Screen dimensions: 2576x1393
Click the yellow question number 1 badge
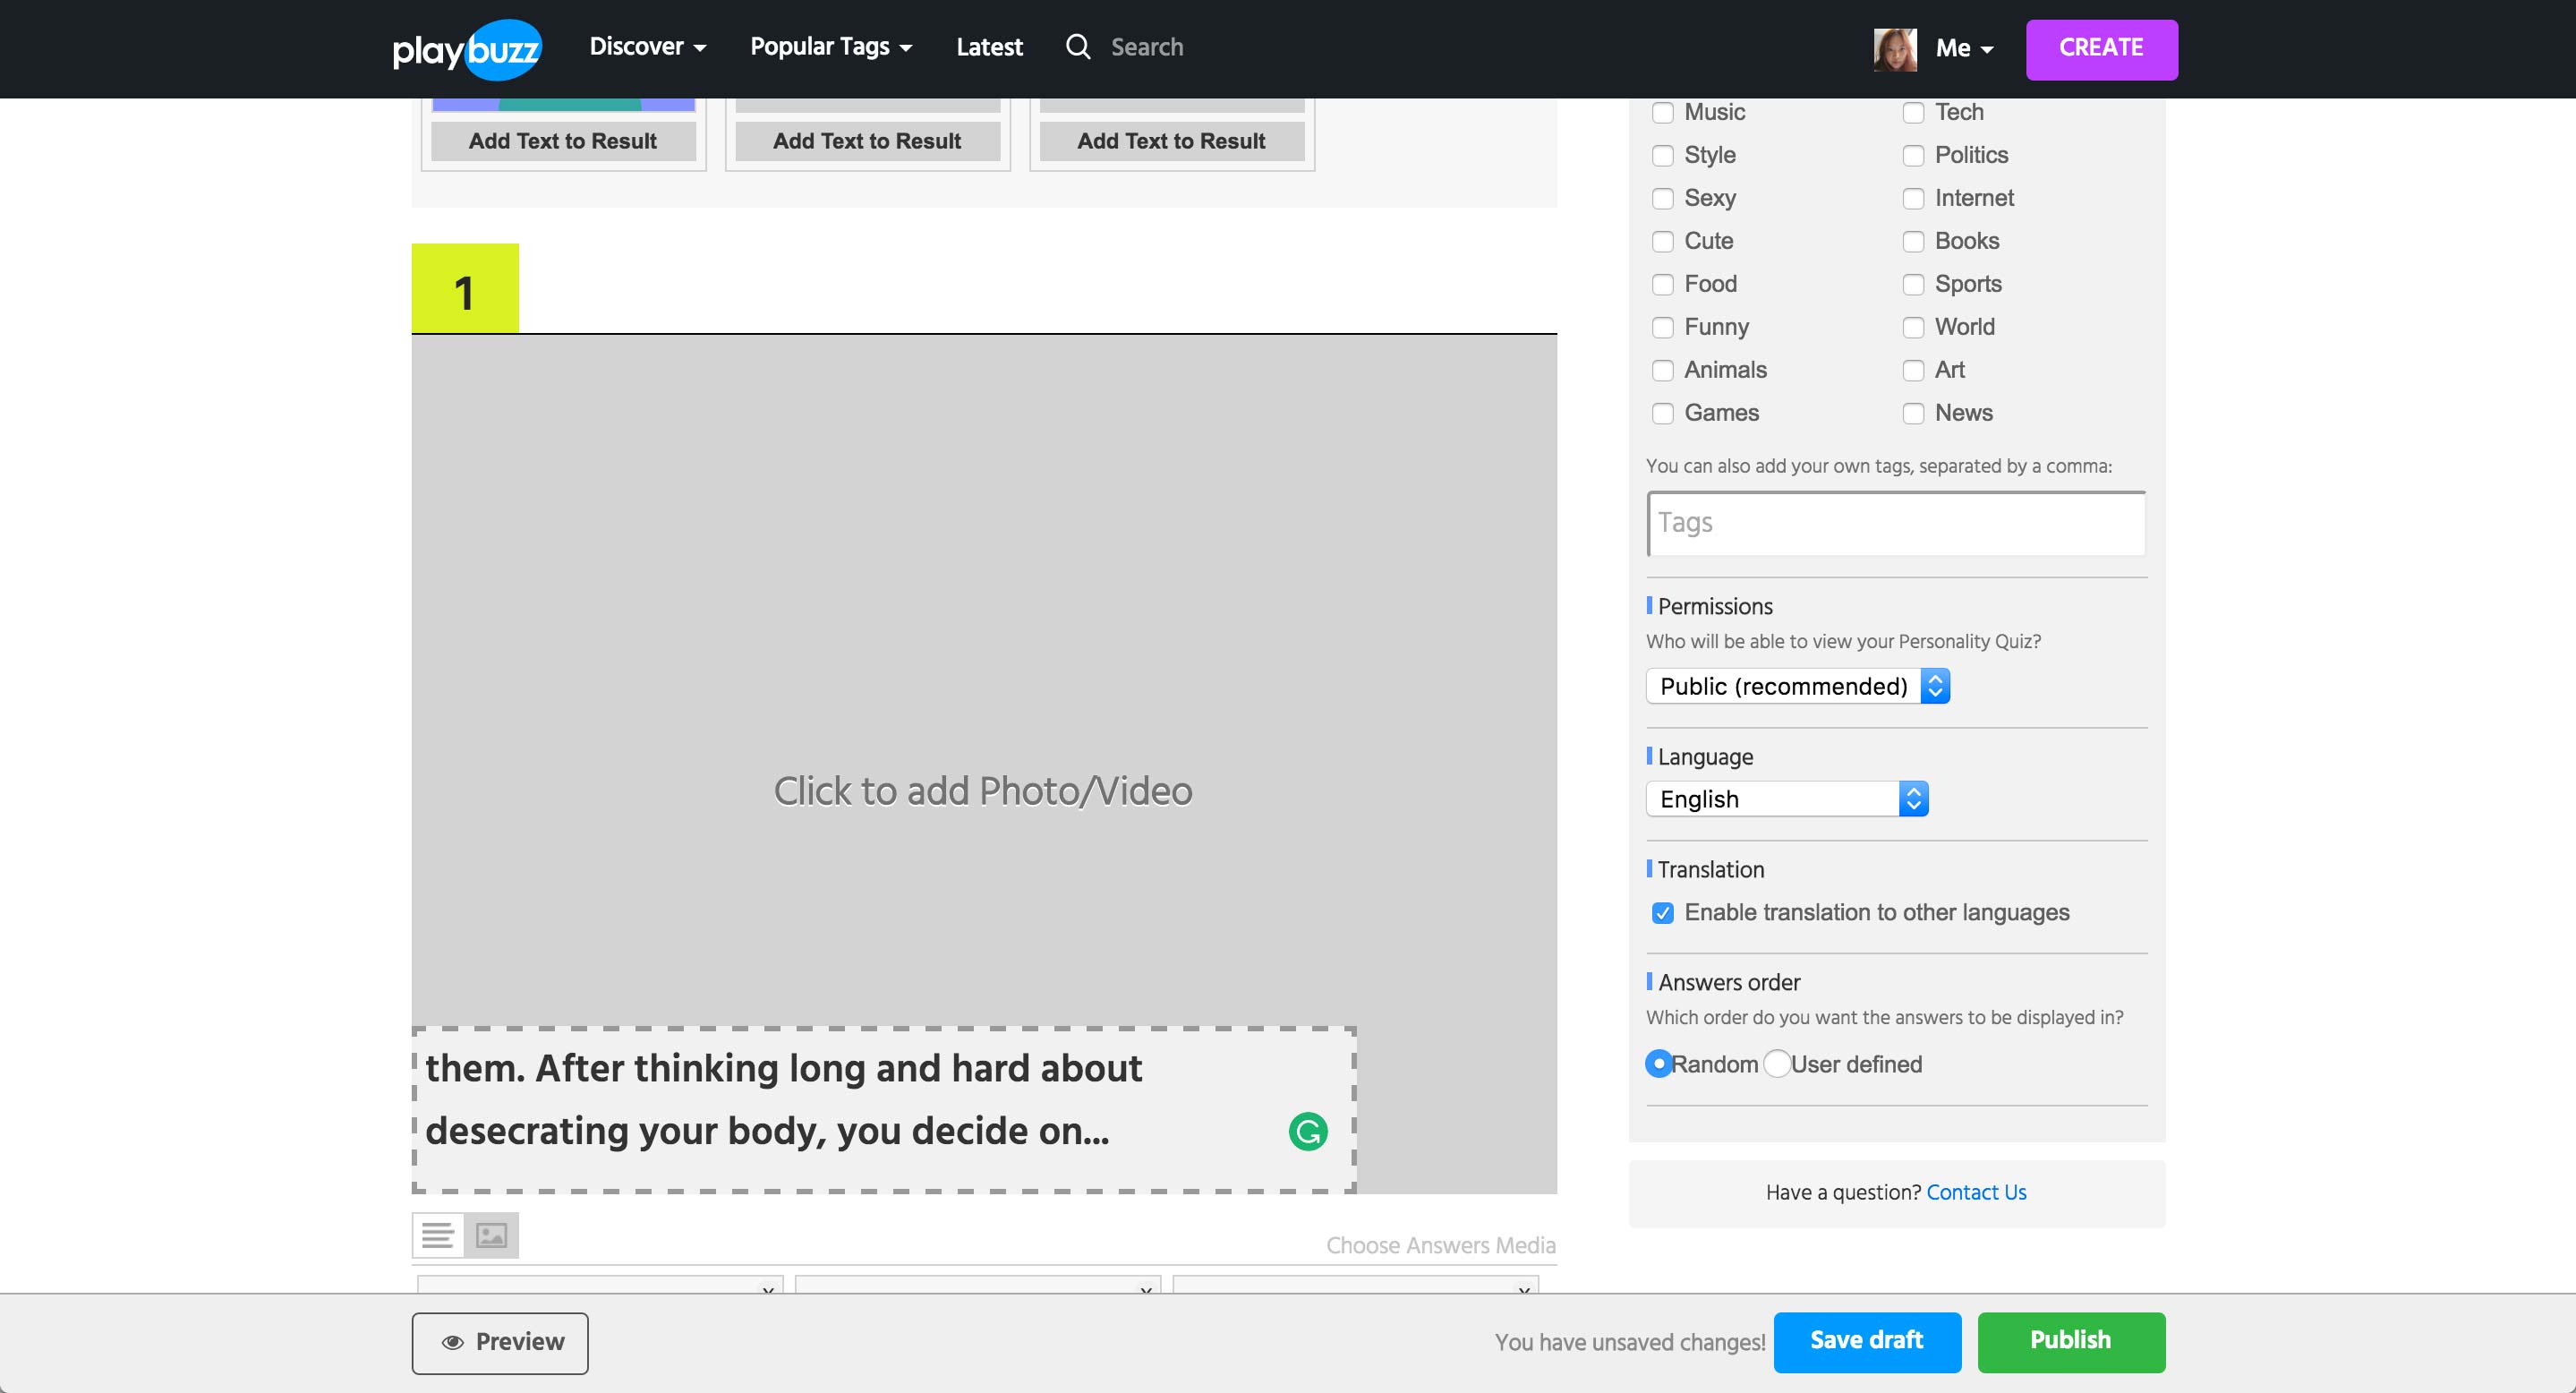(x=465, y=289)
